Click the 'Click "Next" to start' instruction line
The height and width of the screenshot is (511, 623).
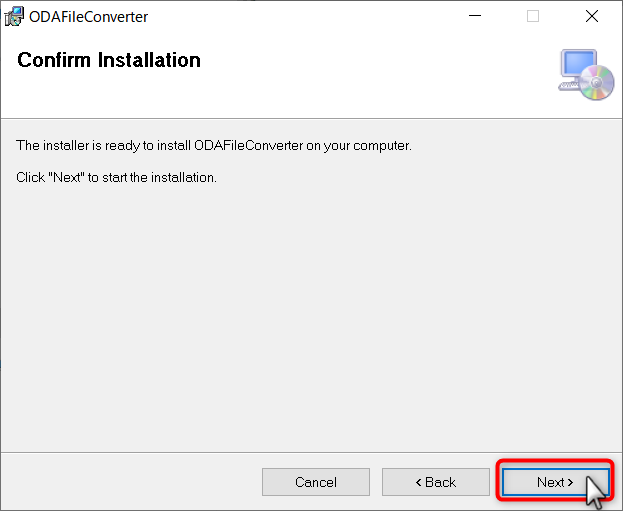pyautogui.click(x=116, y=177)
